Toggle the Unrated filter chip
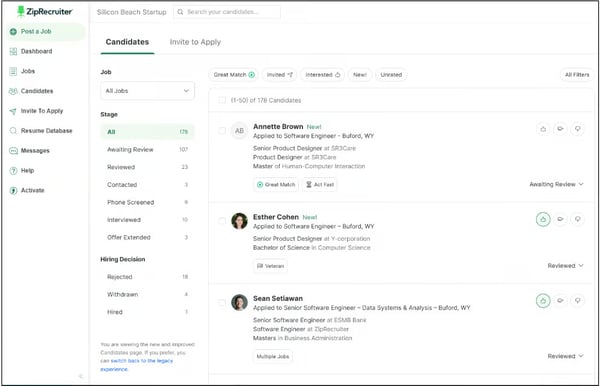600x386 pixels. point(391,75)
